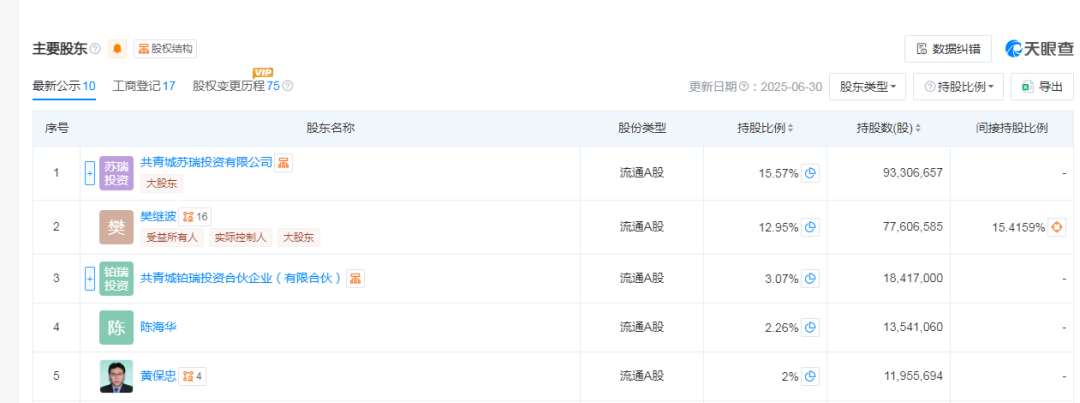Open shareholder link 陈海华

tap(158, 327)
